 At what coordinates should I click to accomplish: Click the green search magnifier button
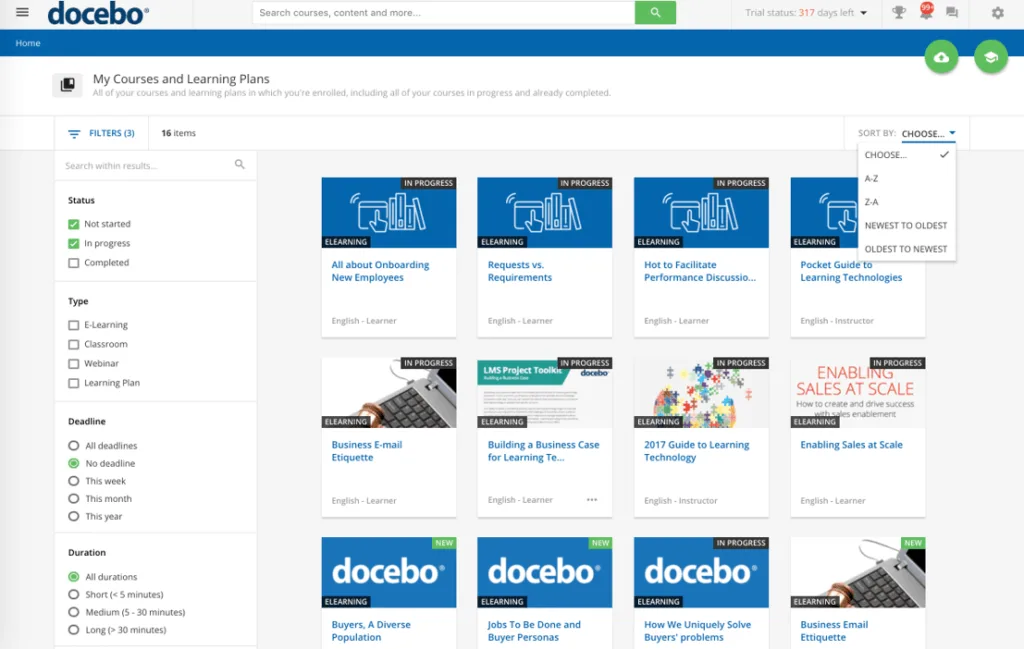[655, 12]
